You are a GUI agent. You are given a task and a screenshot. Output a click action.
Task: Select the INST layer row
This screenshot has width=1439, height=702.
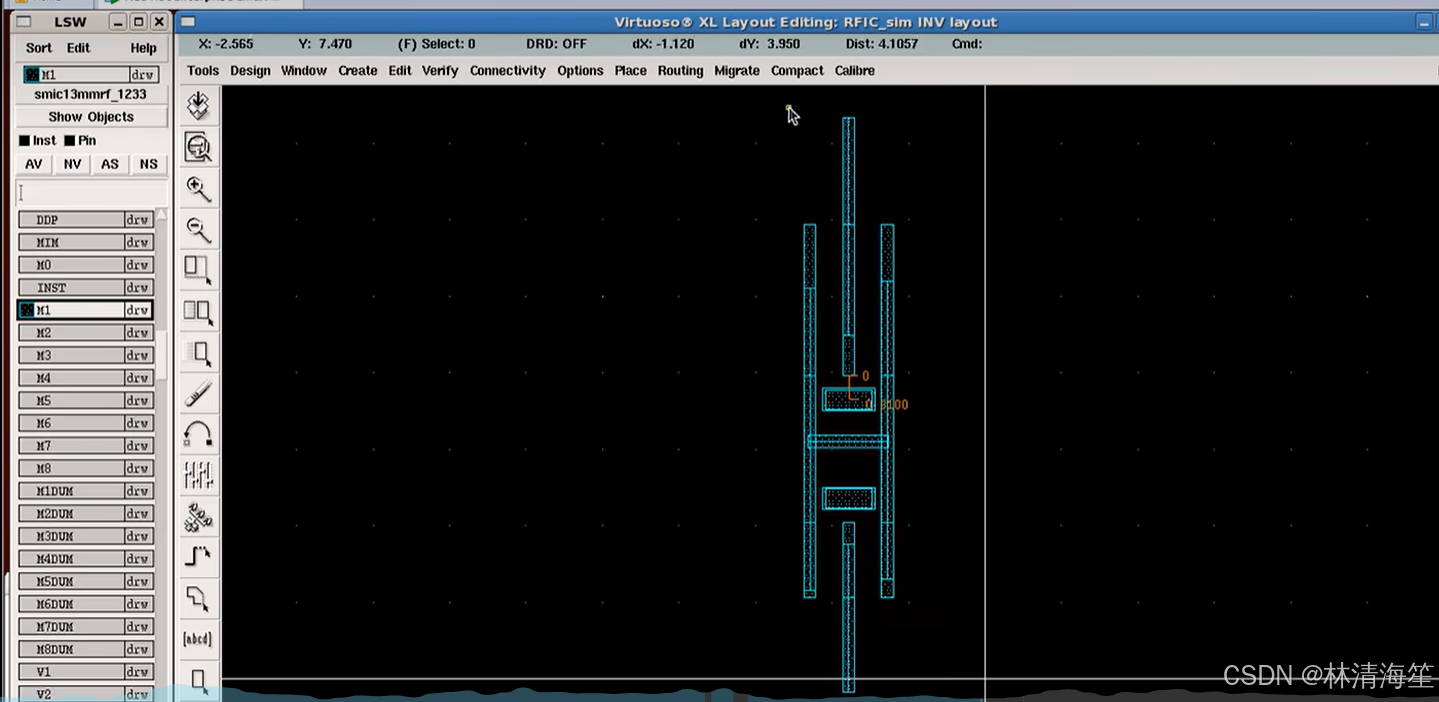pos(86,288)
